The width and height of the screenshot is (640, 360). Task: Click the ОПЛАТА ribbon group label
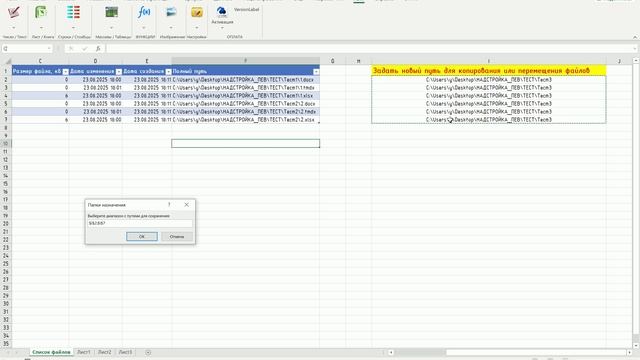(234, 37)
